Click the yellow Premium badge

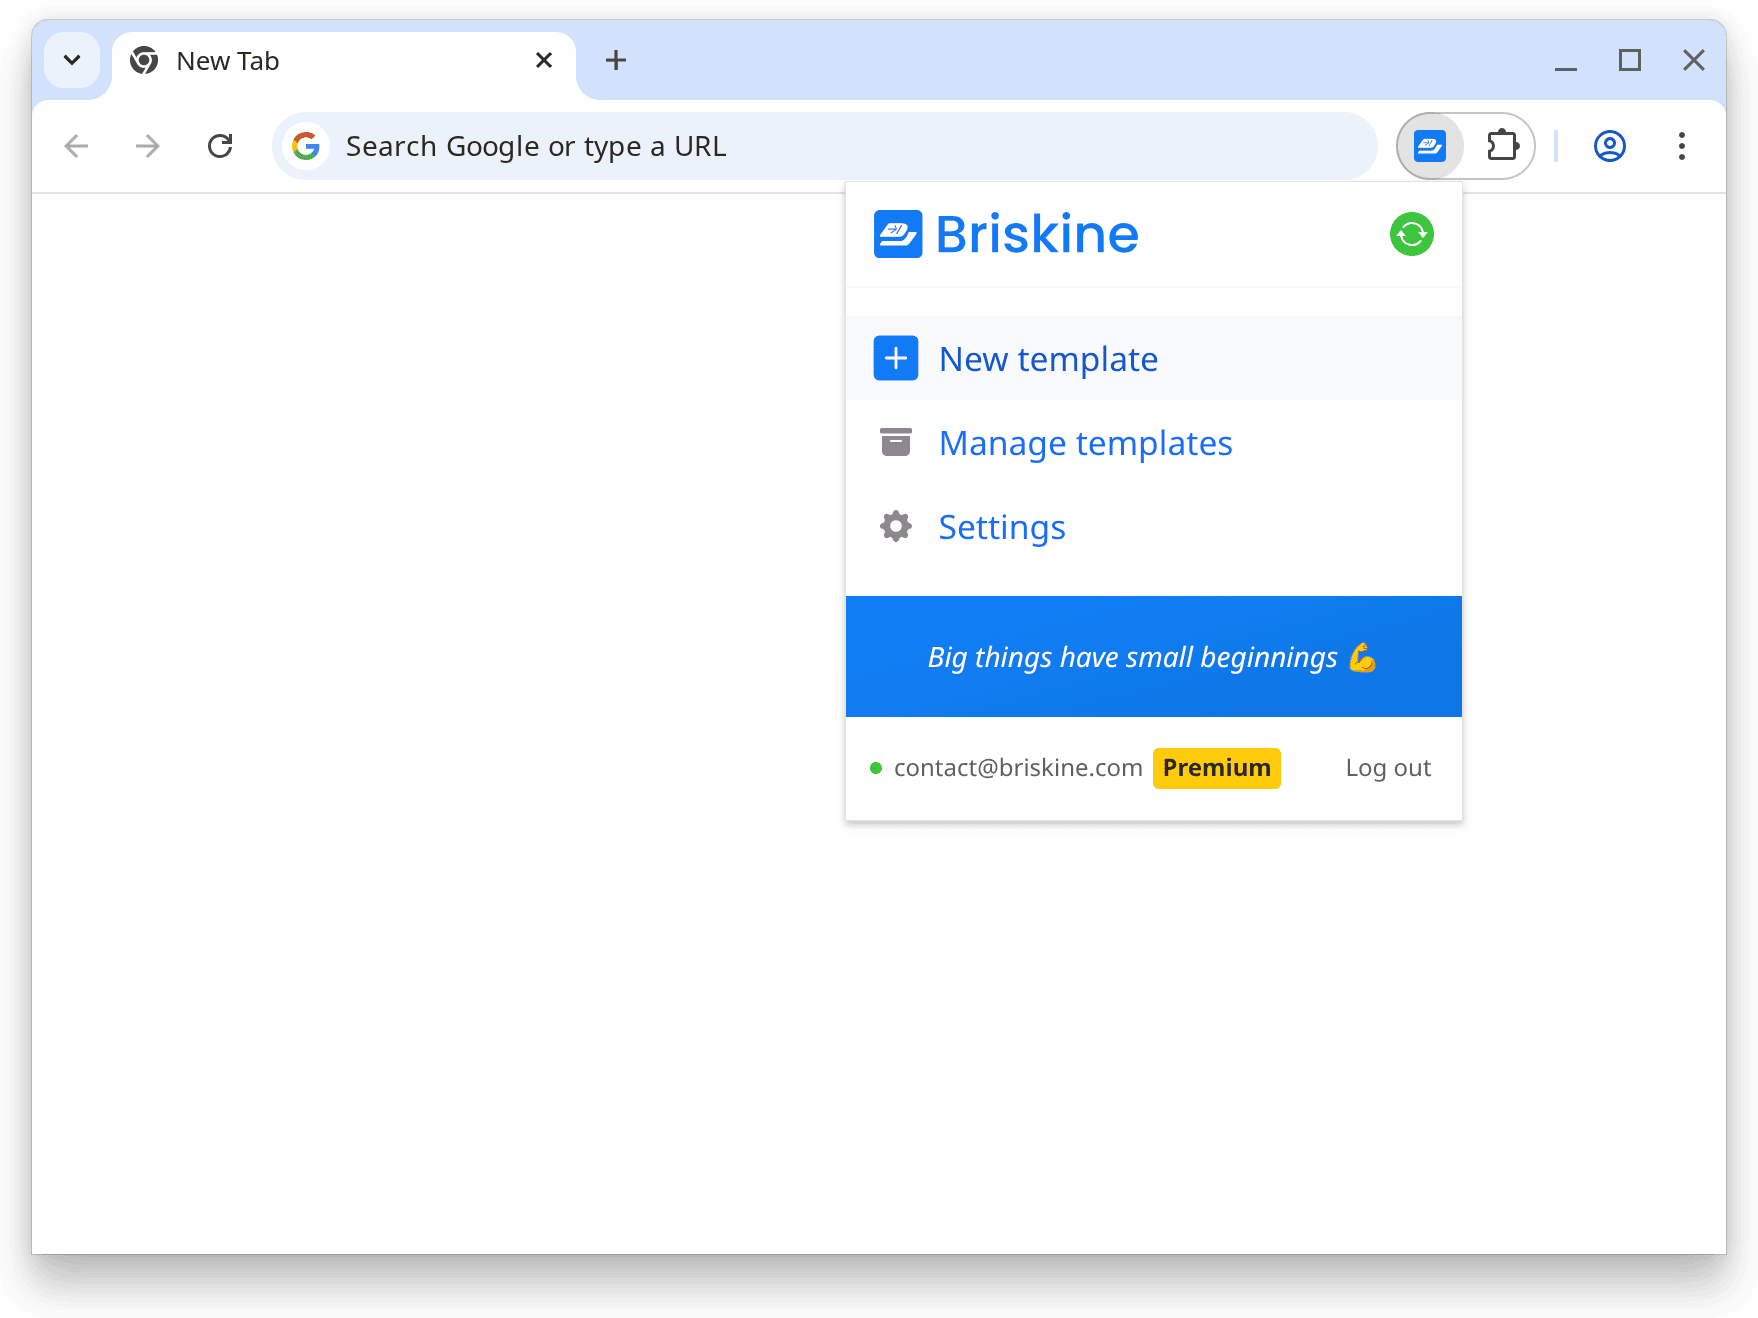[x=1216, y=767]
